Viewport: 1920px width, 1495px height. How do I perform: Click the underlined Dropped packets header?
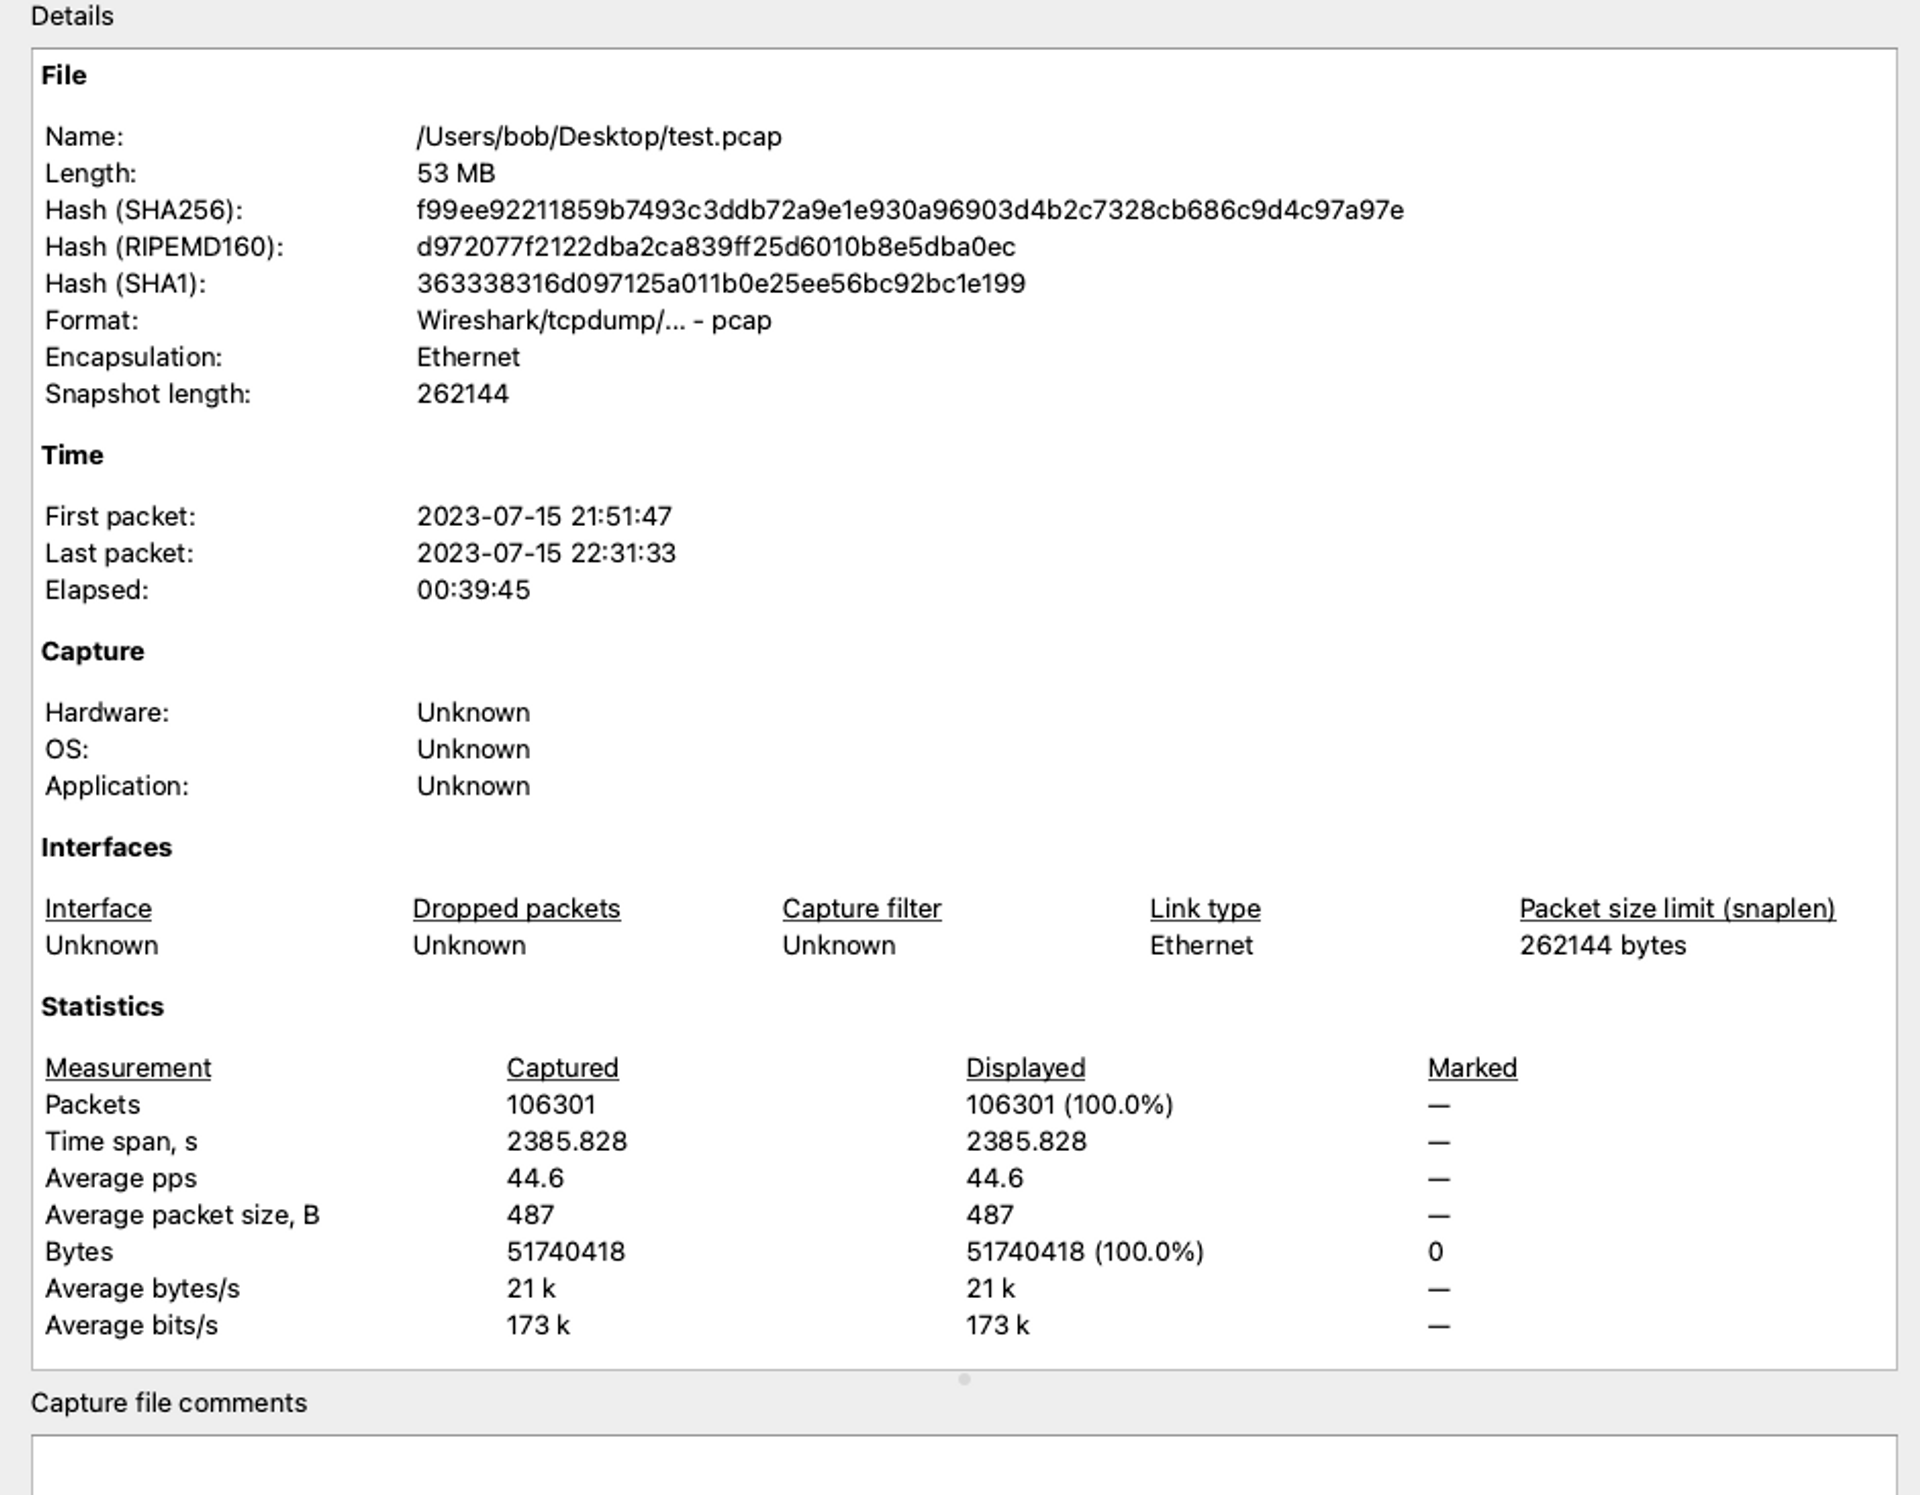516,909
